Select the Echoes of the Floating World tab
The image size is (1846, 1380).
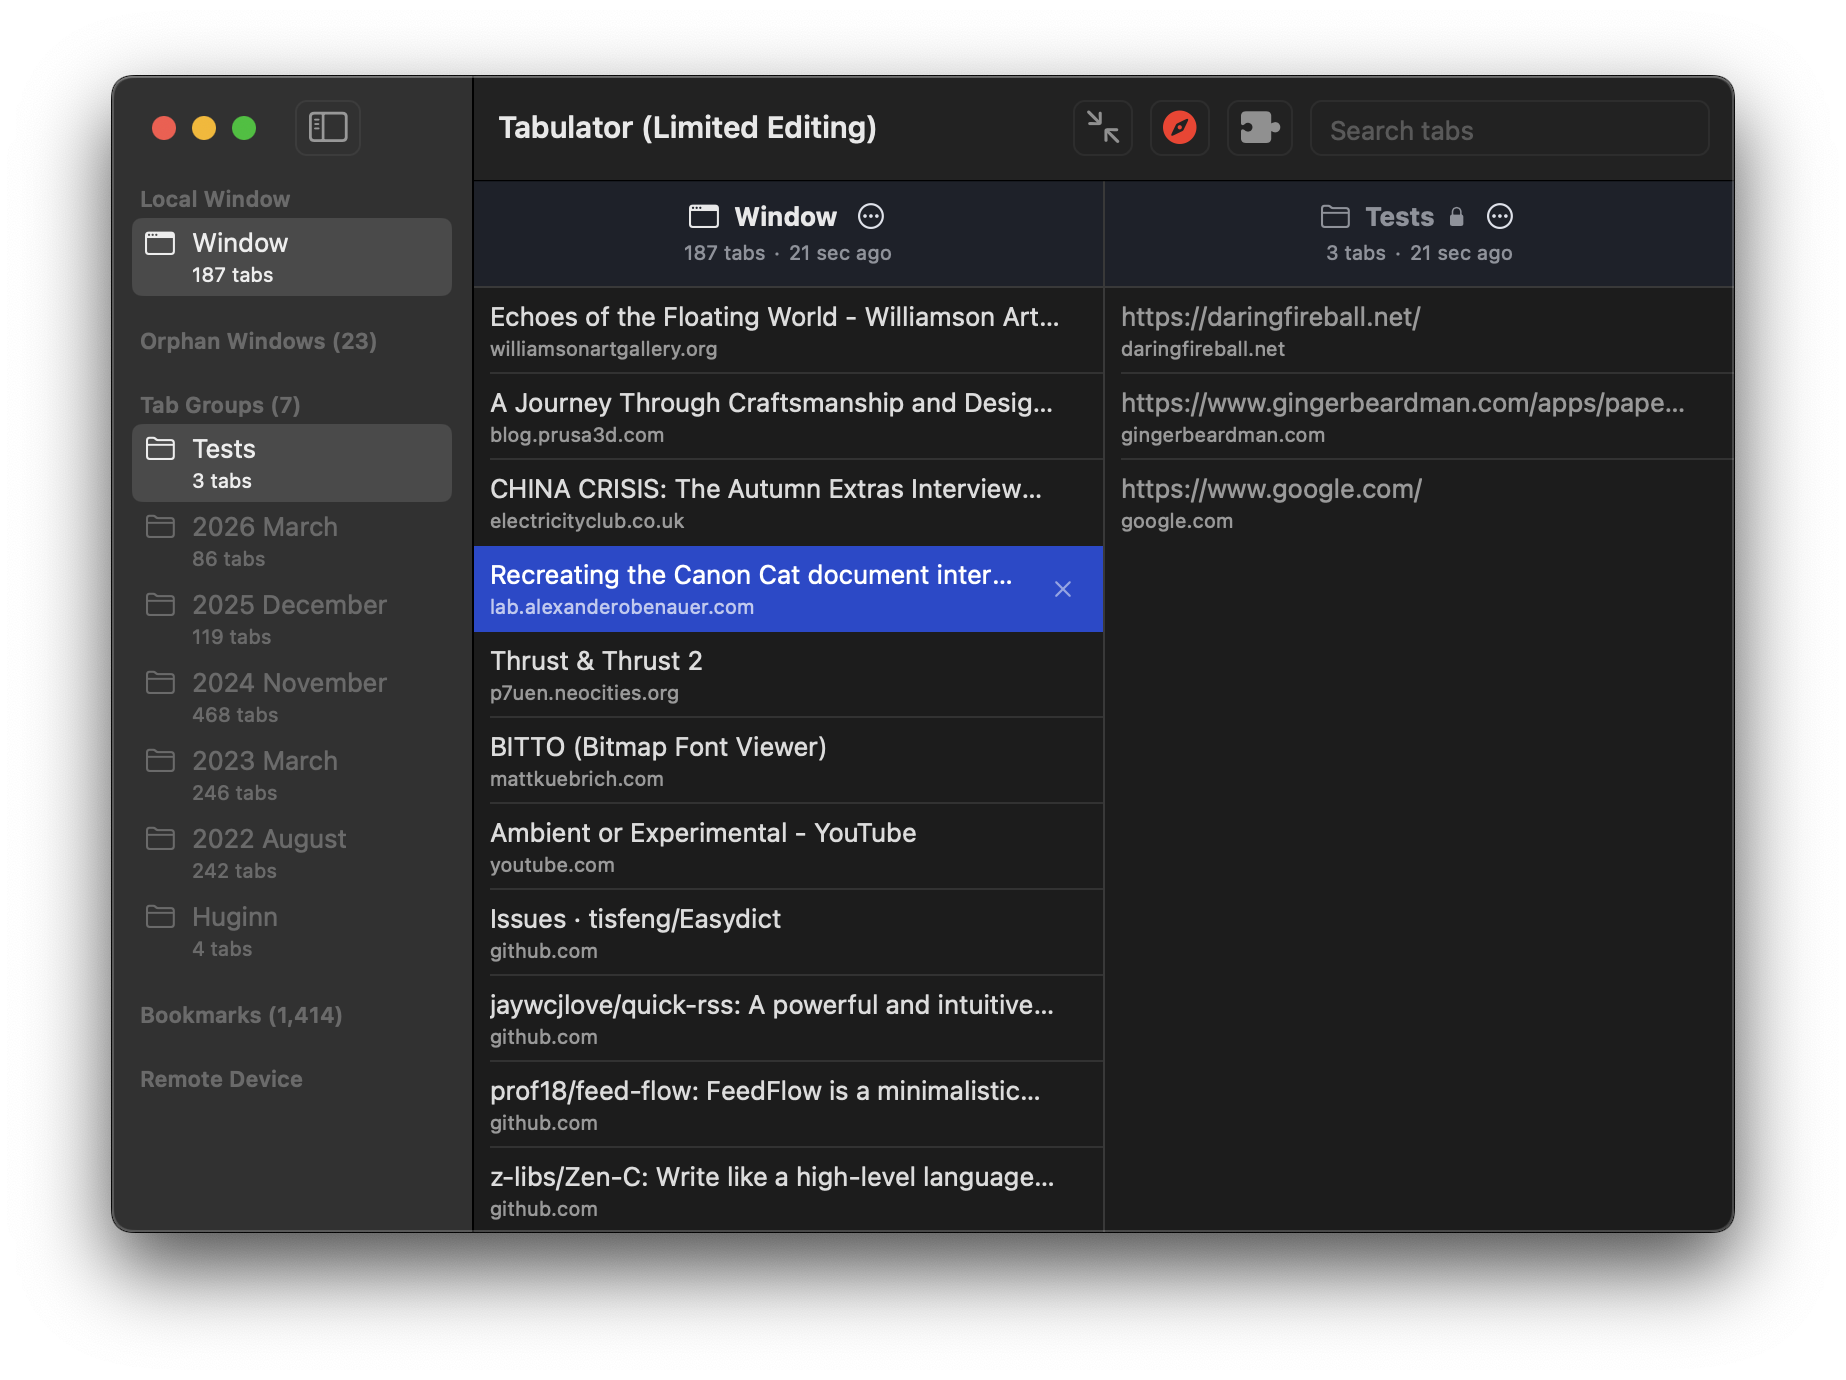click(x=788, y=331)
